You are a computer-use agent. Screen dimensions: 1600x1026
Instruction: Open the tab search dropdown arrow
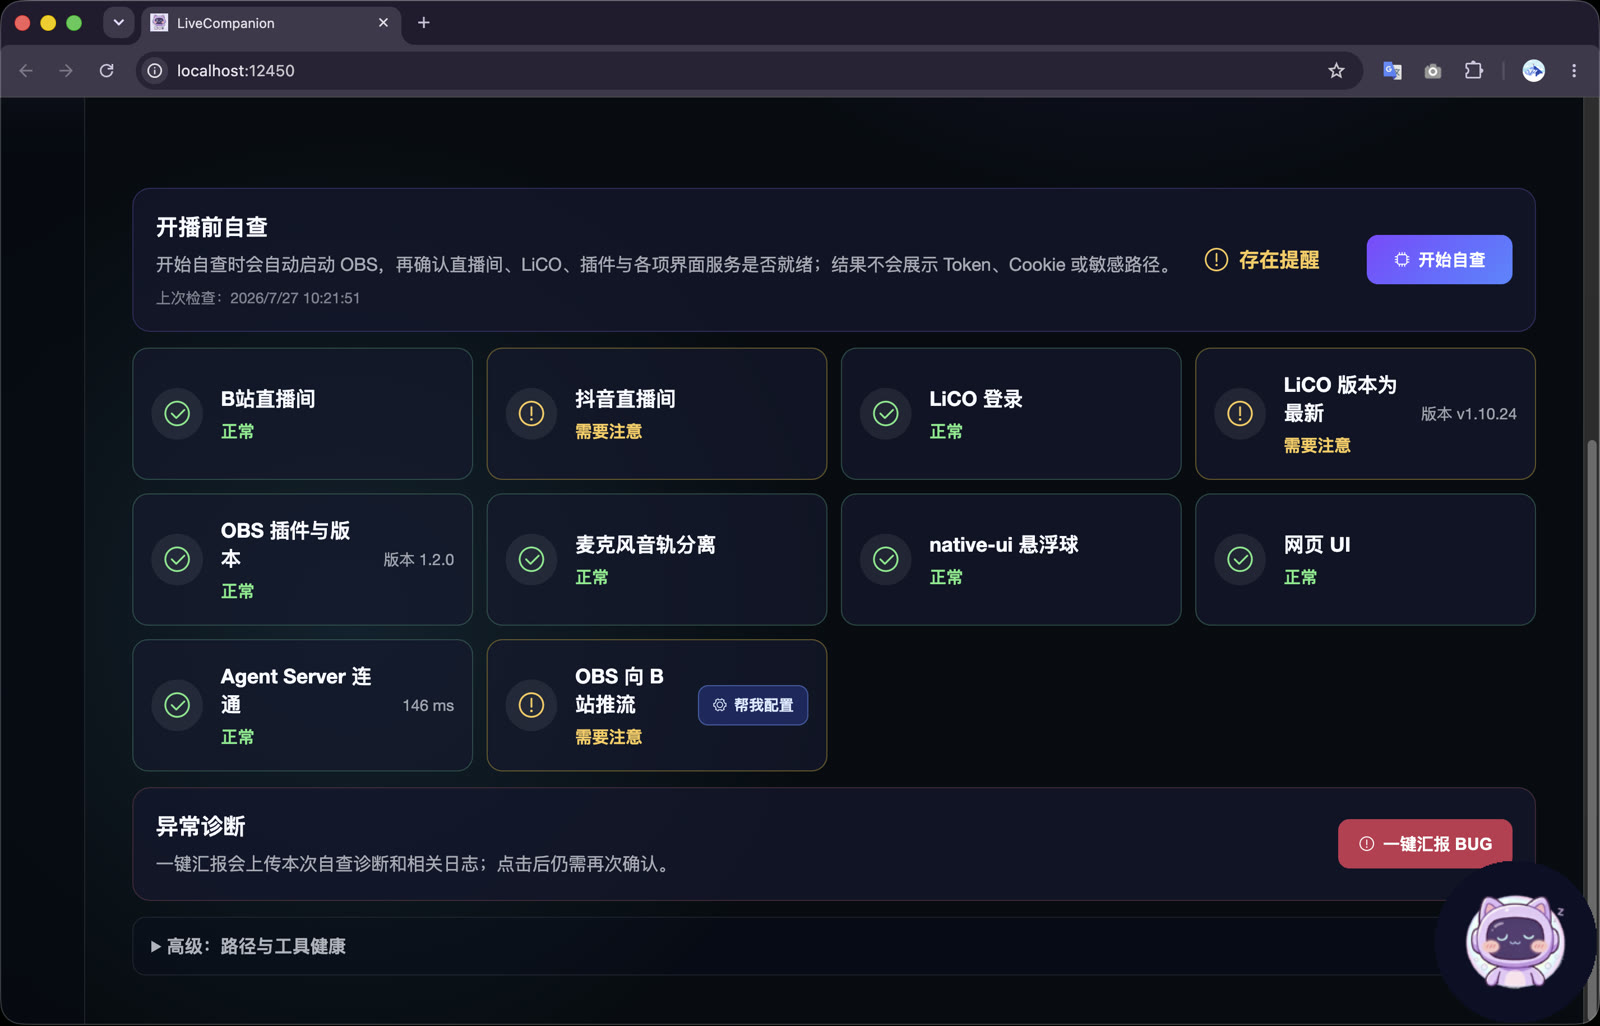[119, 22]
